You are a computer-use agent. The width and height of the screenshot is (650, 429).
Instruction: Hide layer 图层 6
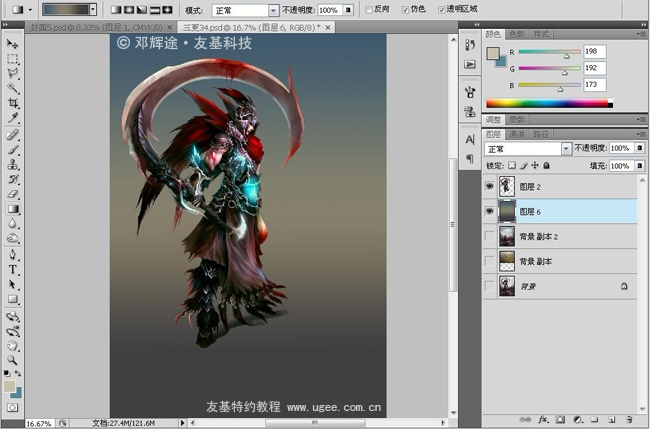[490, 211]
